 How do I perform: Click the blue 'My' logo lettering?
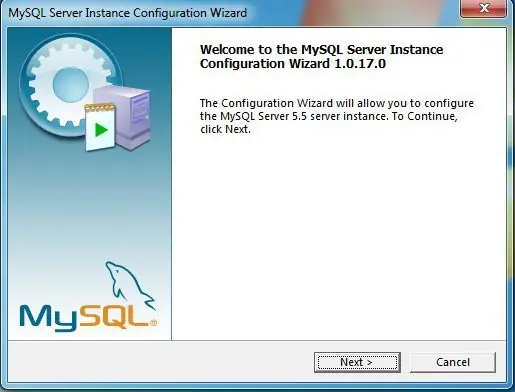48,318
